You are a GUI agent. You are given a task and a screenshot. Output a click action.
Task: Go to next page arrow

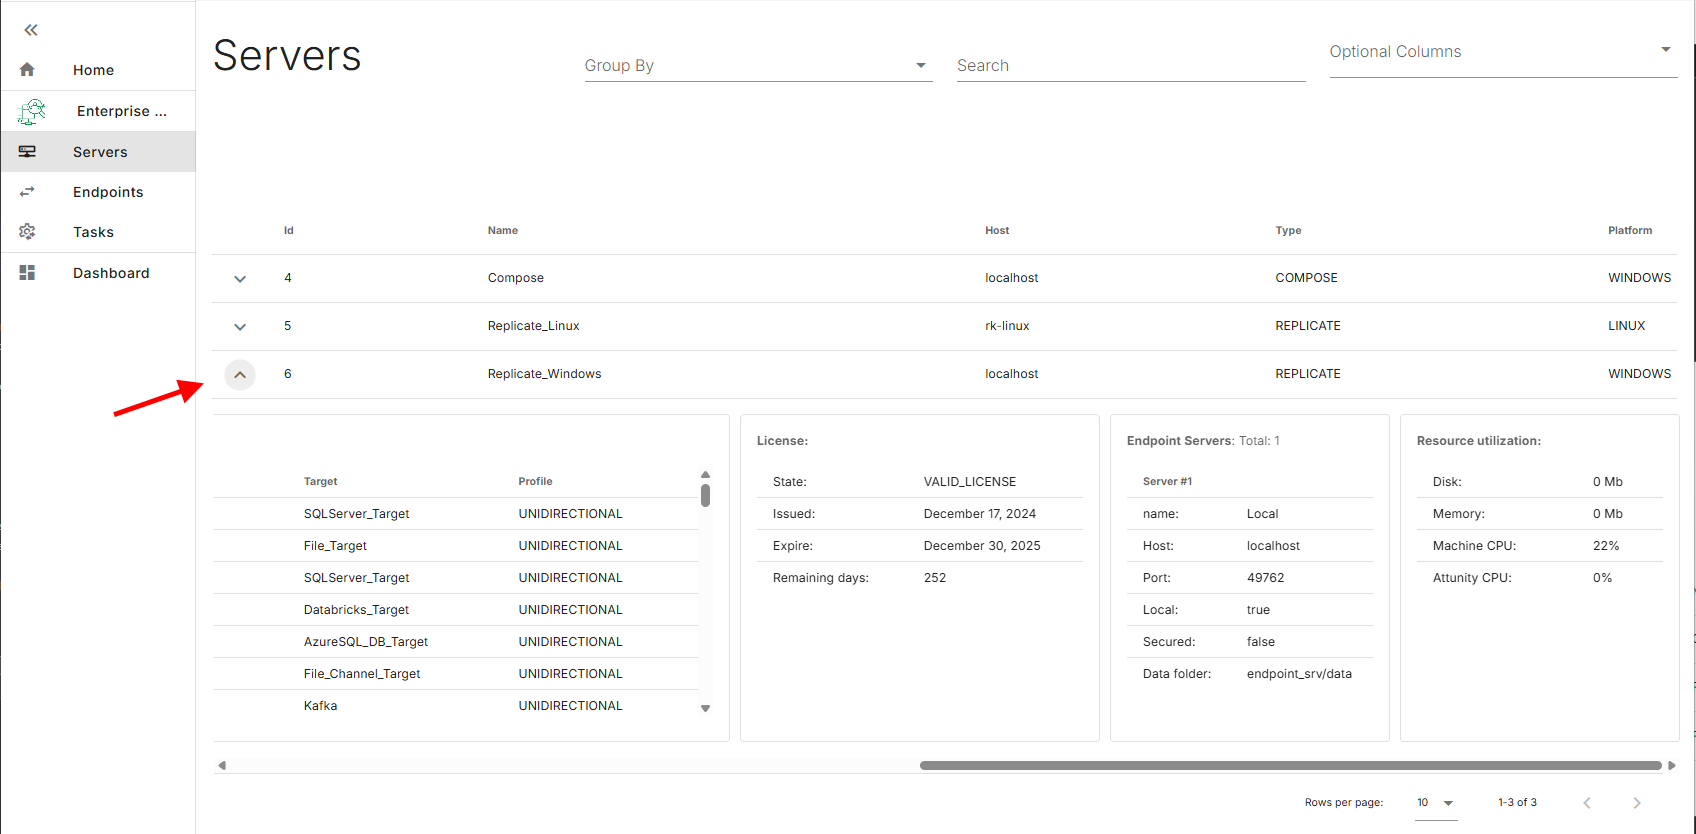coord(1636,803)
